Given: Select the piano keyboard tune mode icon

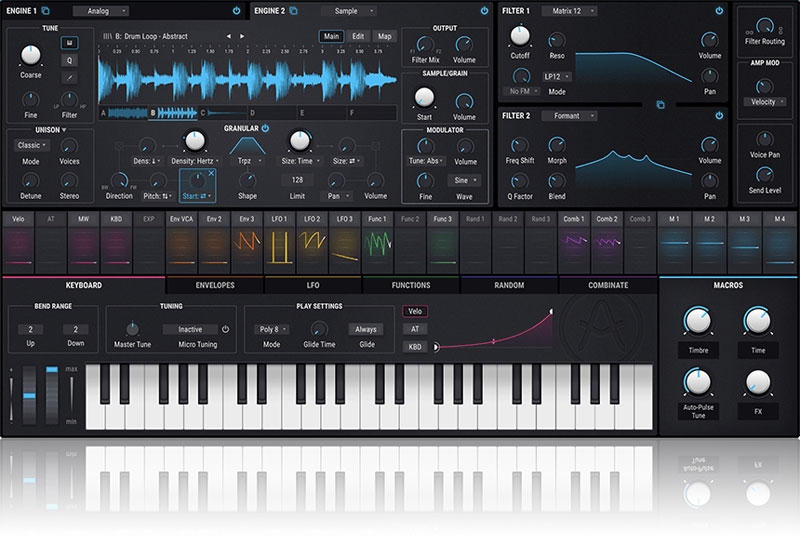Looking at the screenshot, I should (x=70, y=42).
